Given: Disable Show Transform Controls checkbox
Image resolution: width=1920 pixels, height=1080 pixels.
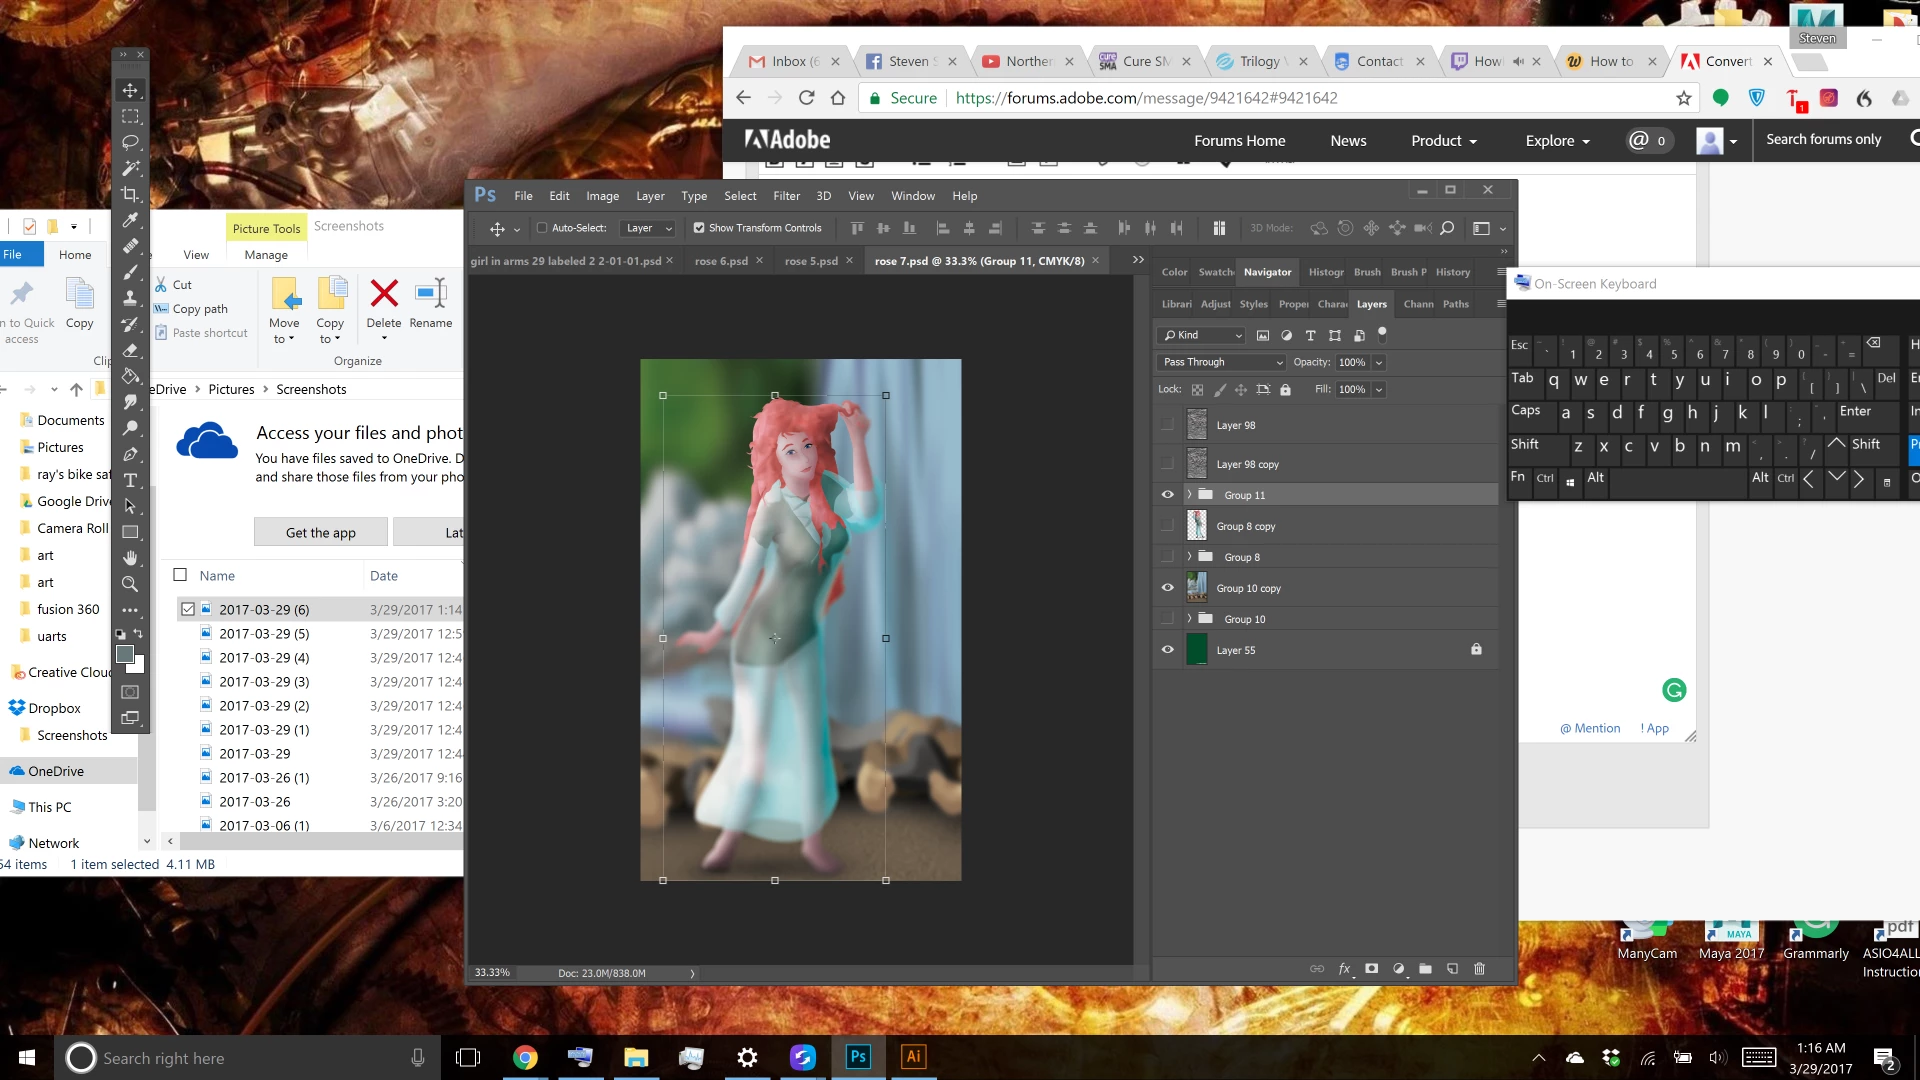Looking at the screenshot, I should (699, 228).
